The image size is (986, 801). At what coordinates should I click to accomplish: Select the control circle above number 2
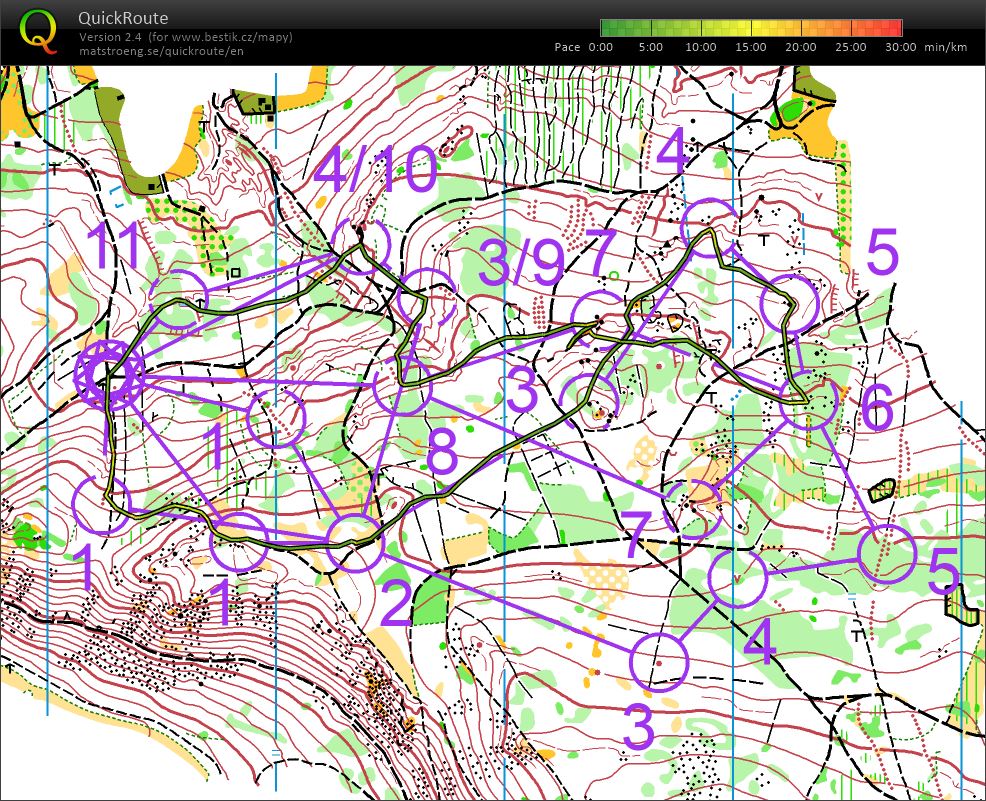[x=355, y=542]
